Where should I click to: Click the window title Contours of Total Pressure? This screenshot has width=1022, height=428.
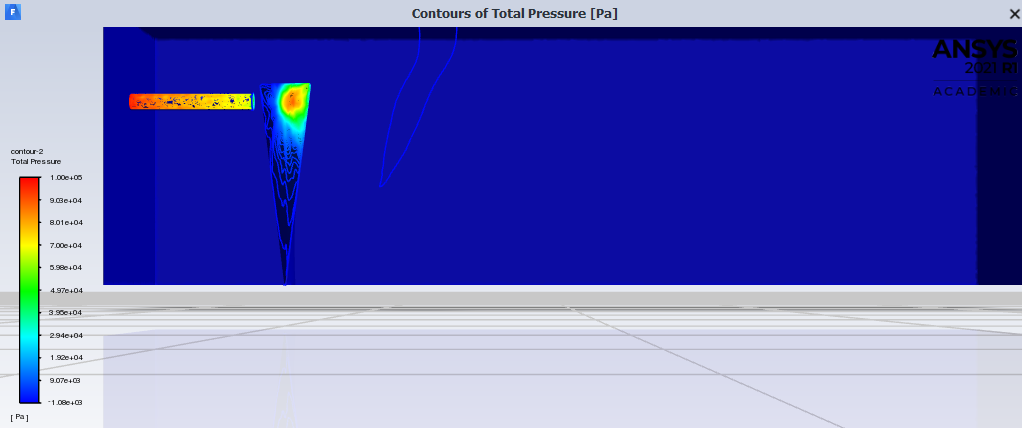[514, 14]
